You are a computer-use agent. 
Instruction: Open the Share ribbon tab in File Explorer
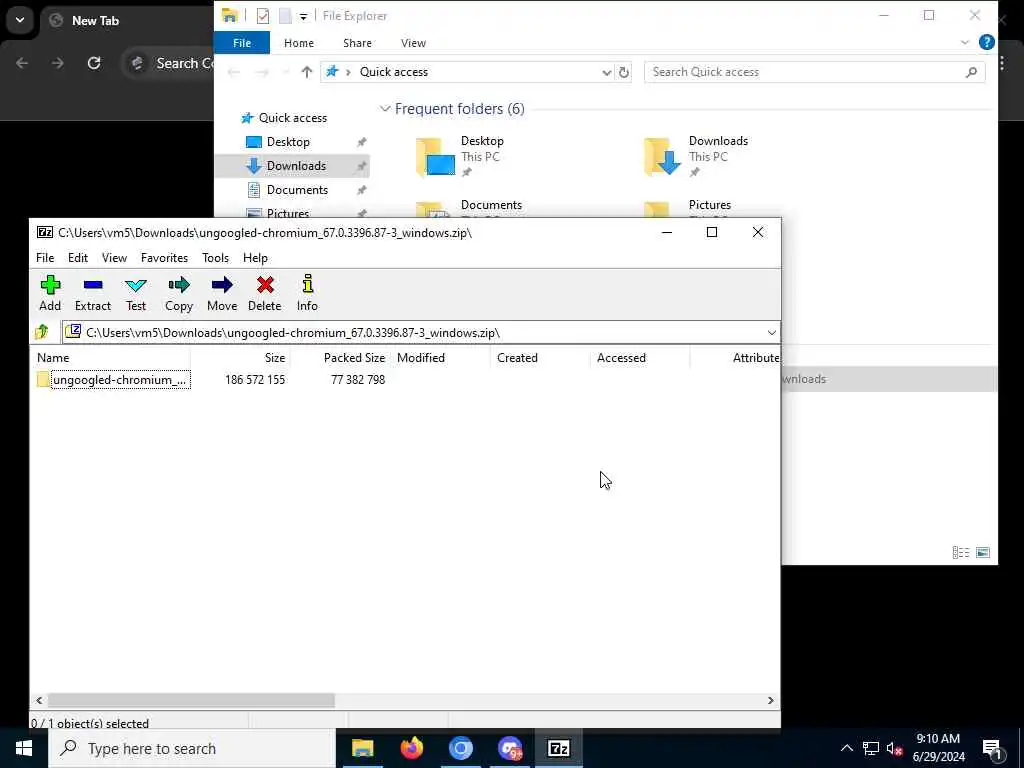coord(357,43)
